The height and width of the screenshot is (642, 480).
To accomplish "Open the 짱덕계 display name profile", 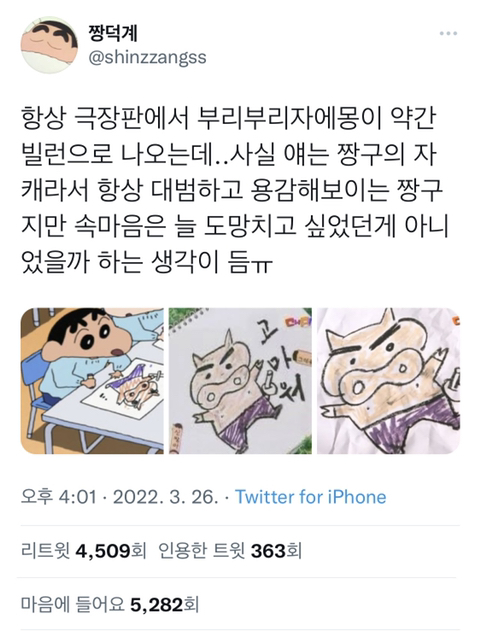I will pos(113,34).
